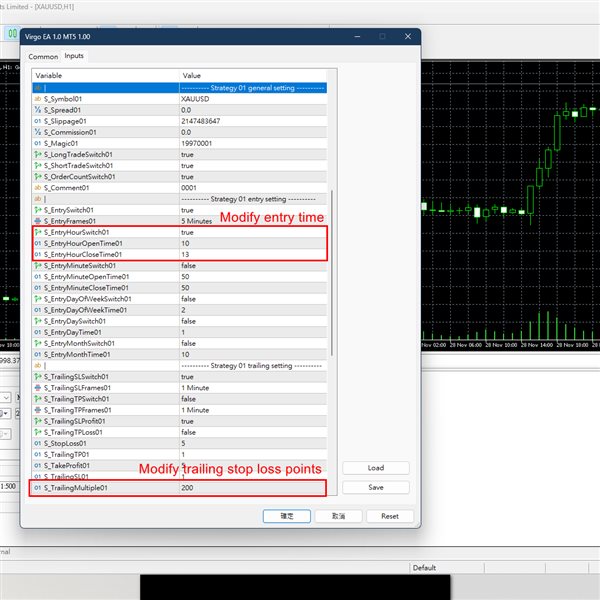Select the Strategy 01 entry setting row
This screenshot has height=600, width=600.
click(179, 199)
